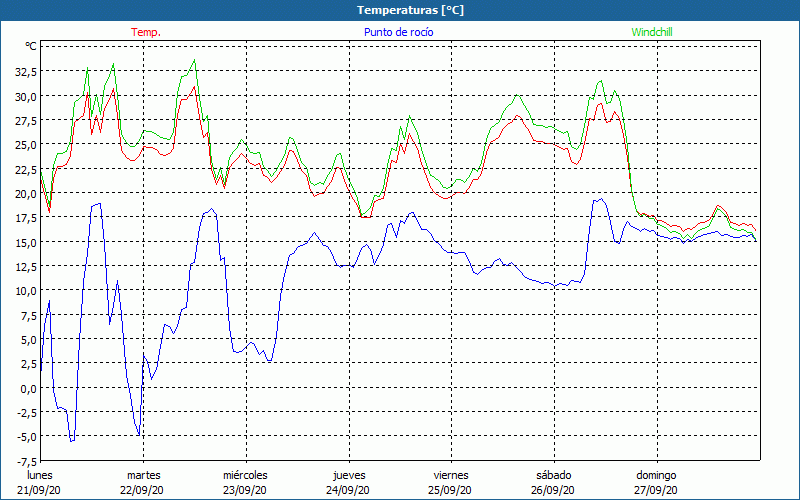Image resolution: width=800 pixels, height=500 pixels.
Task: Click the '22,5' y-axis value
Action: (26, 169)
